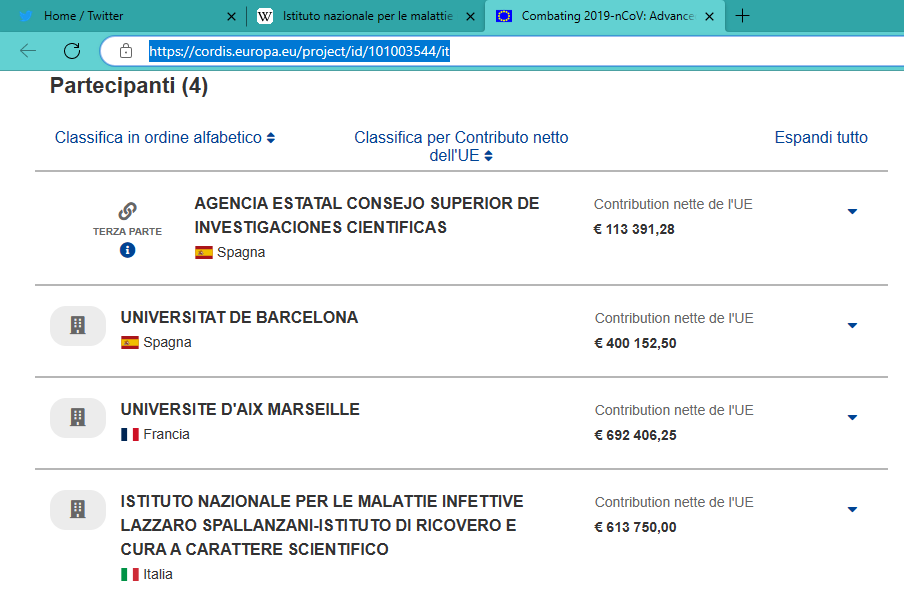Select the AGENCIA ESTATAL CONSEJO SUPERIOR organization name
Image resolution: width=904 pixels, height=616 pixels.
367,215
